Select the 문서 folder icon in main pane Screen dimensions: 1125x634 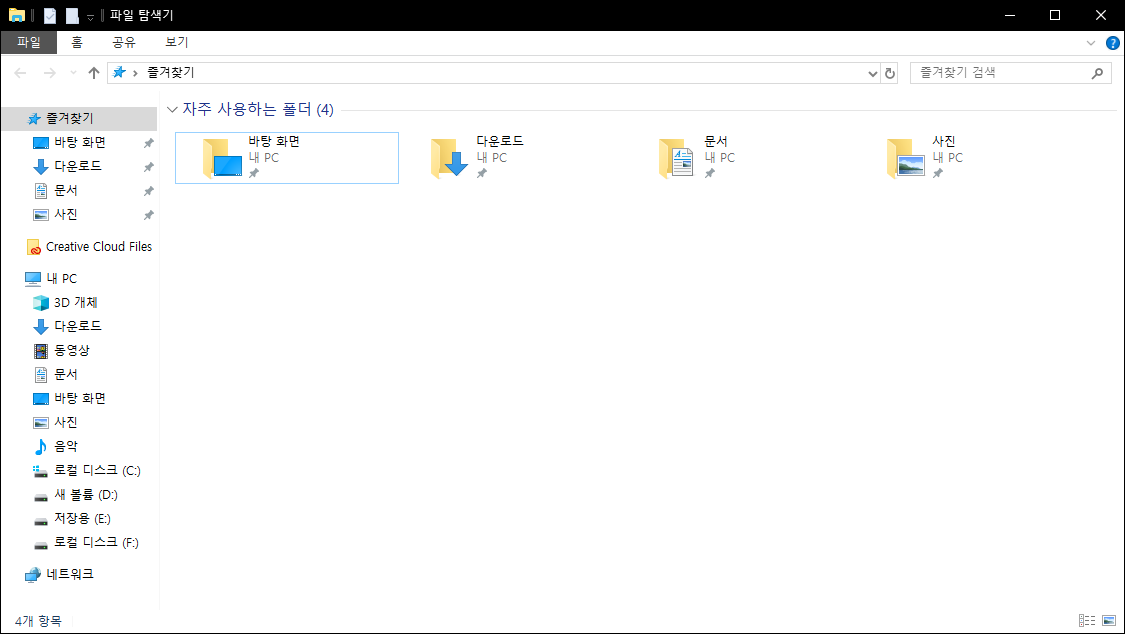[x=677, y=158]
